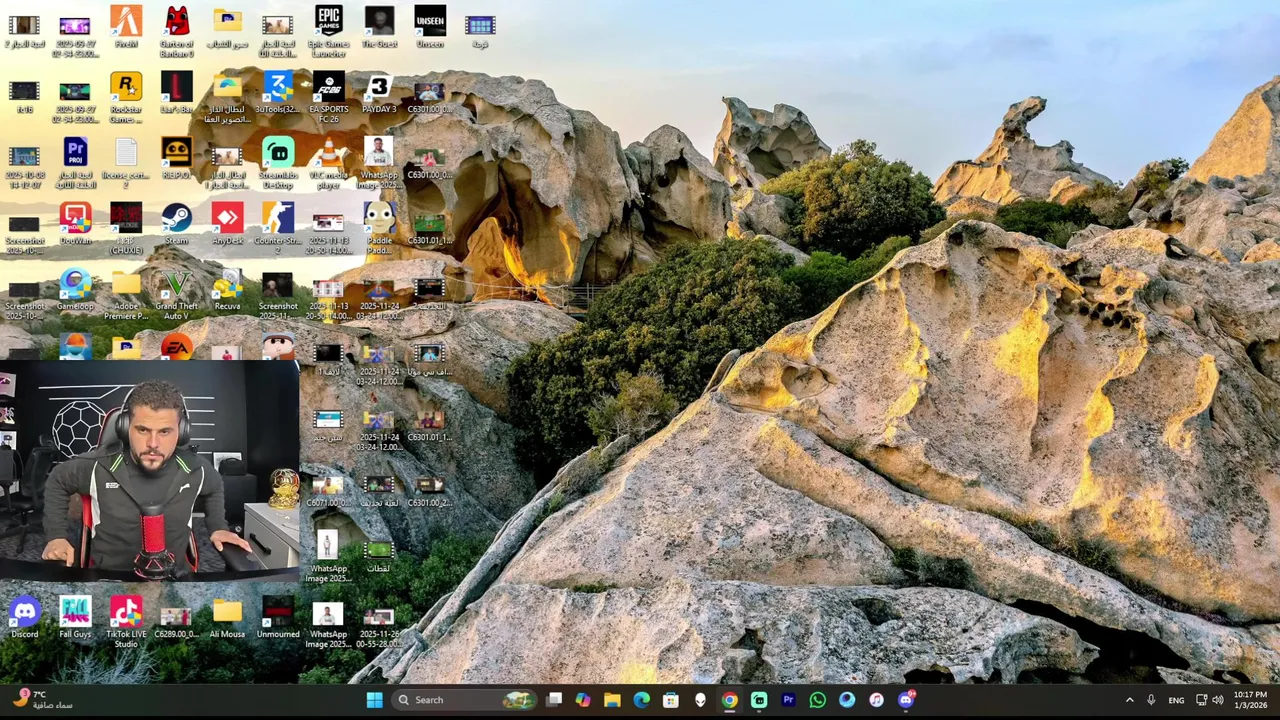Open the clock and date flyout
The width and height of the screenshot is (1280, 720).
pyautogui.click(x=1250, y=700)
